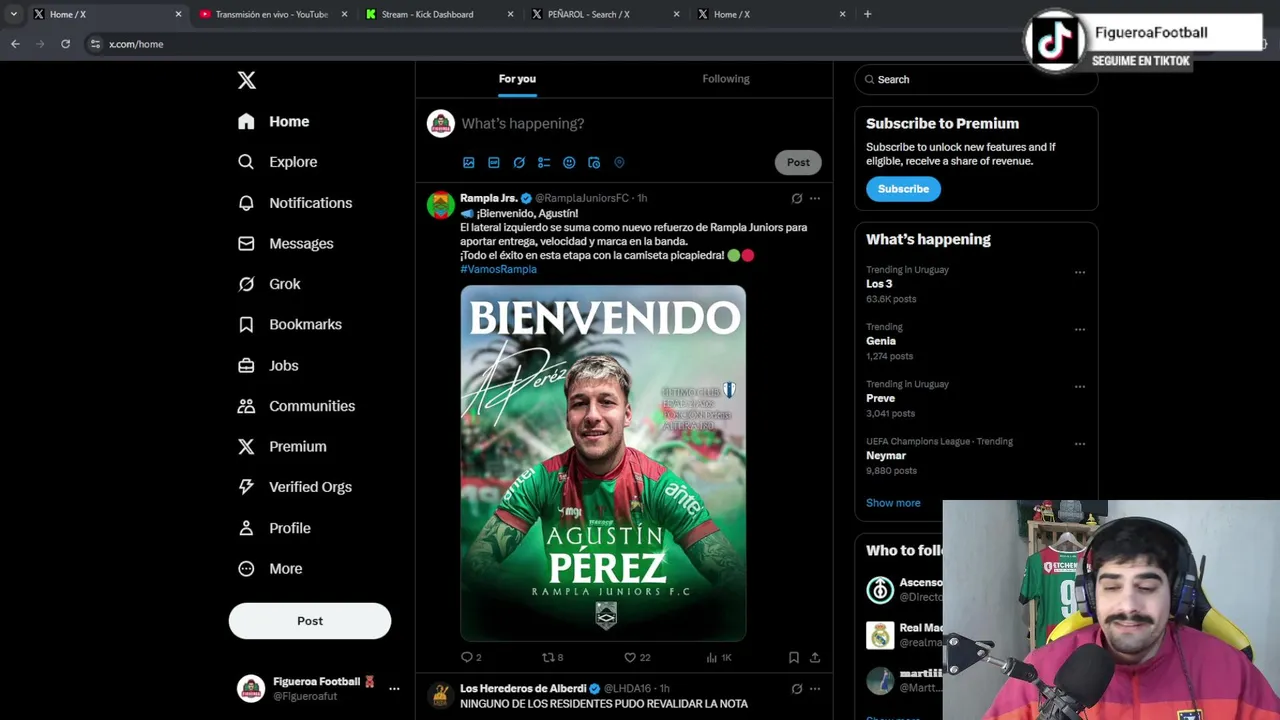Open more options on Los Herederos post
1280x720 pixels.
point(815,689)
